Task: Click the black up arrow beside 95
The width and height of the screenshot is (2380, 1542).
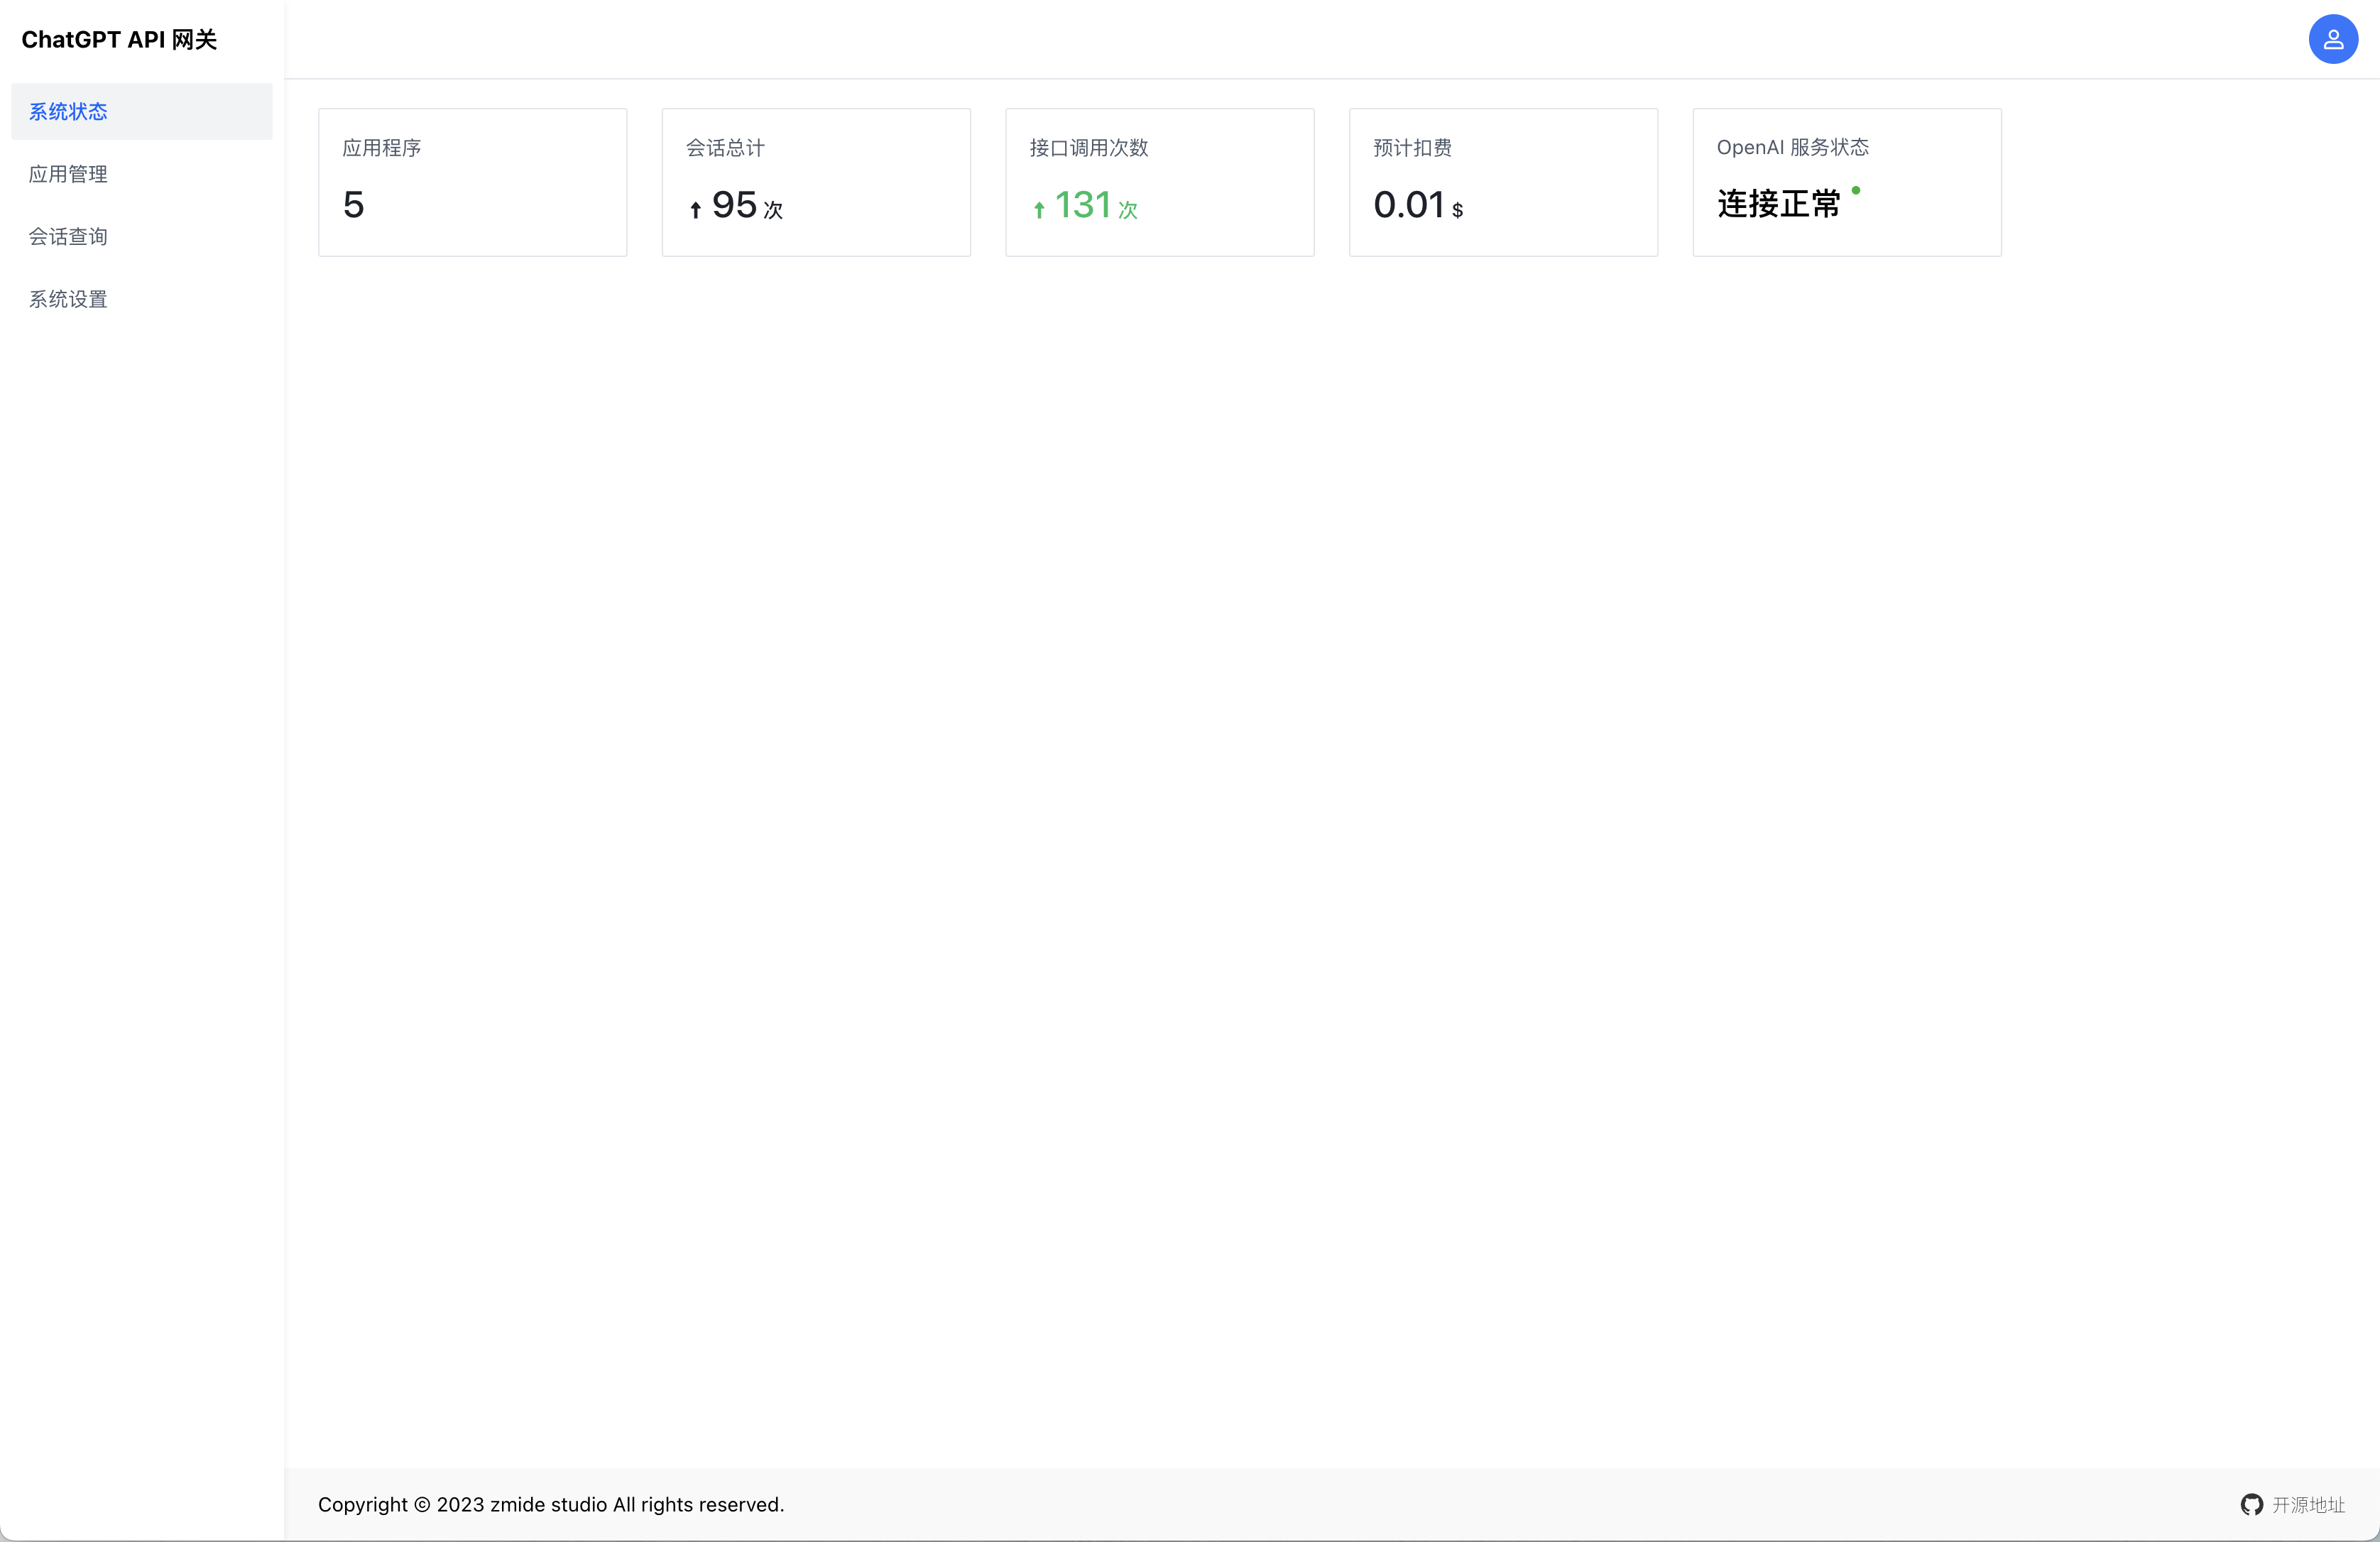Action: pyautogui.click(x=695, y=209)
